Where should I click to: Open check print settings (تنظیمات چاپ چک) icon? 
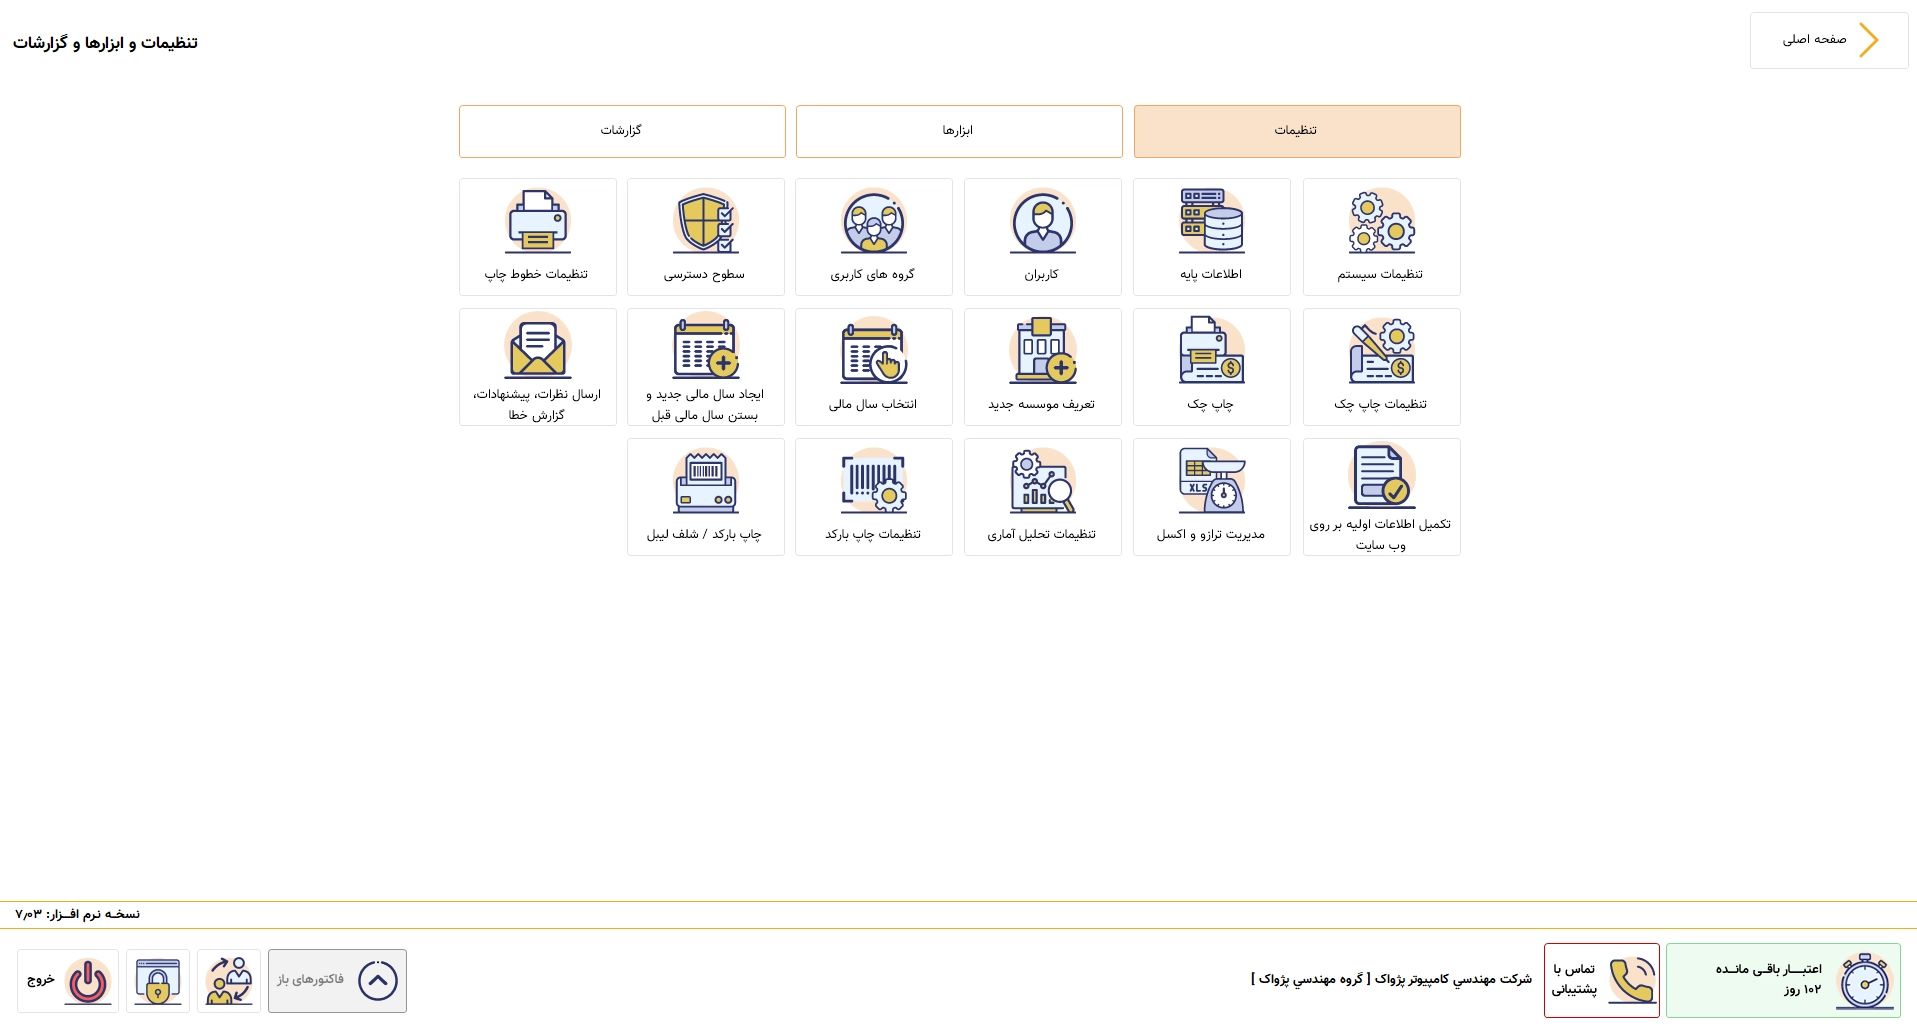(x=1381, y=351)
